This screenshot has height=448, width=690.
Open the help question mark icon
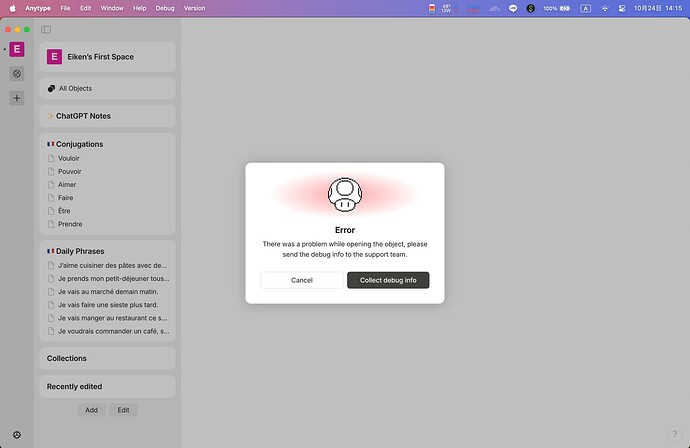(675, 433)
